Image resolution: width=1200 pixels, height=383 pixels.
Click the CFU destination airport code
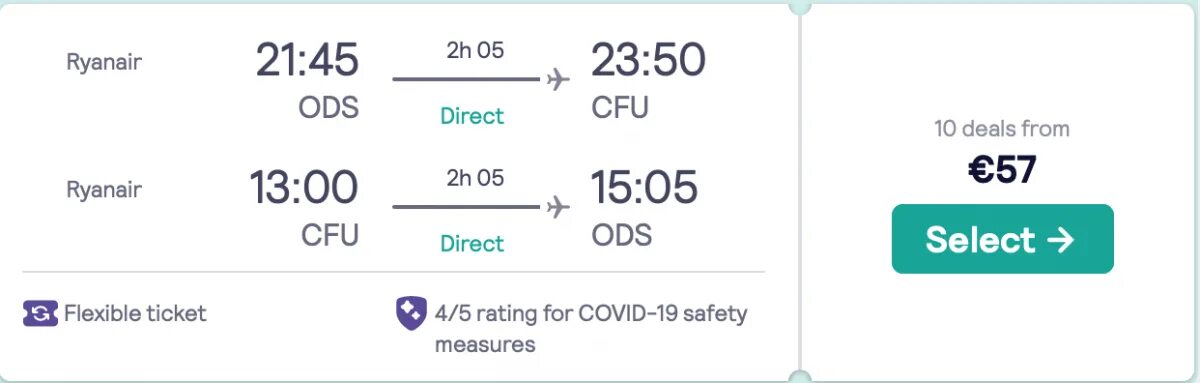[x=620, y=108]
